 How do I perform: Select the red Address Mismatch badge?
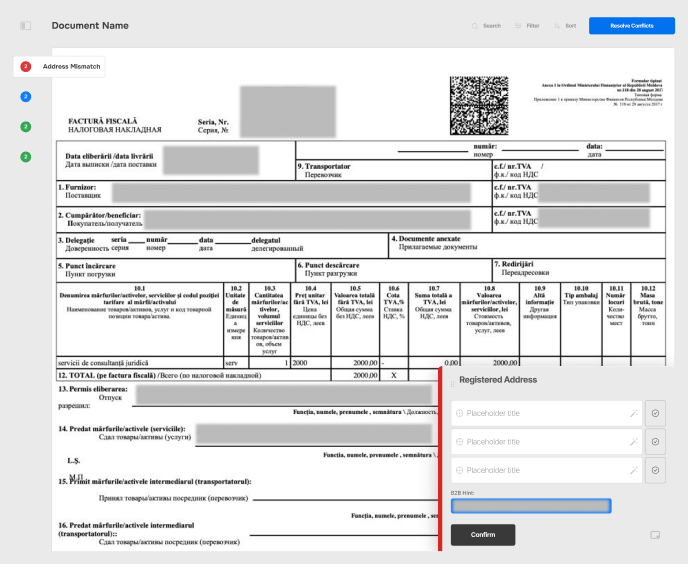click(25, 67)
